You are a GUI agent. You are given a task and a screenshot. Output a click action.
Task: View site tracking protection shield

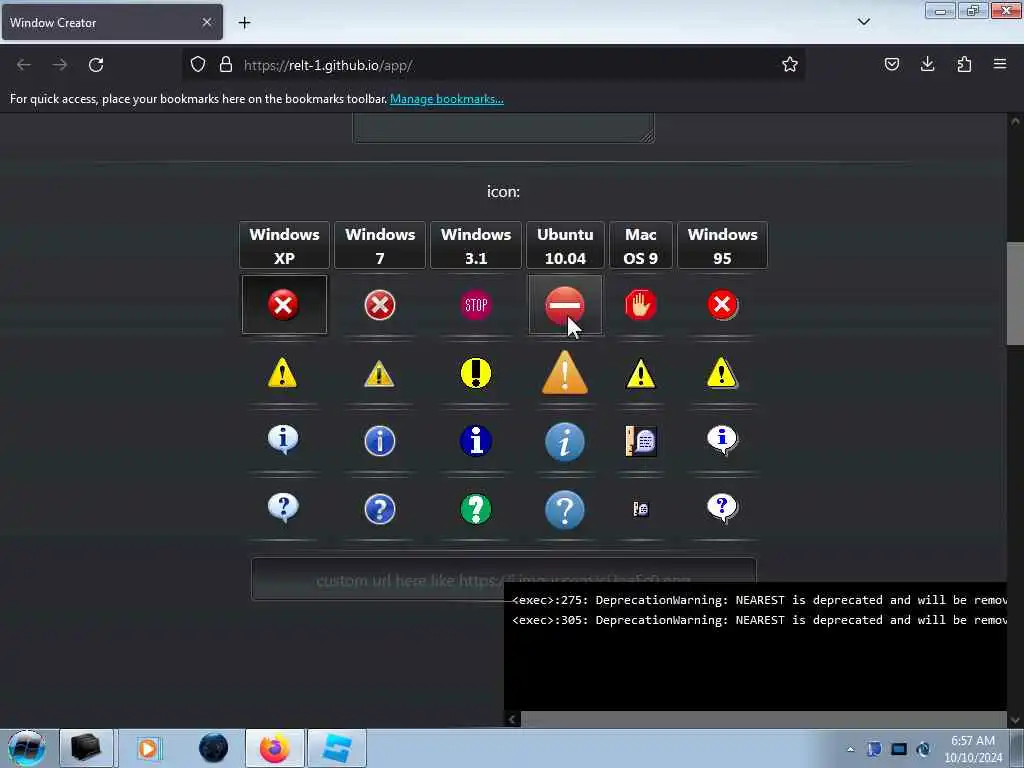(198, 65)
